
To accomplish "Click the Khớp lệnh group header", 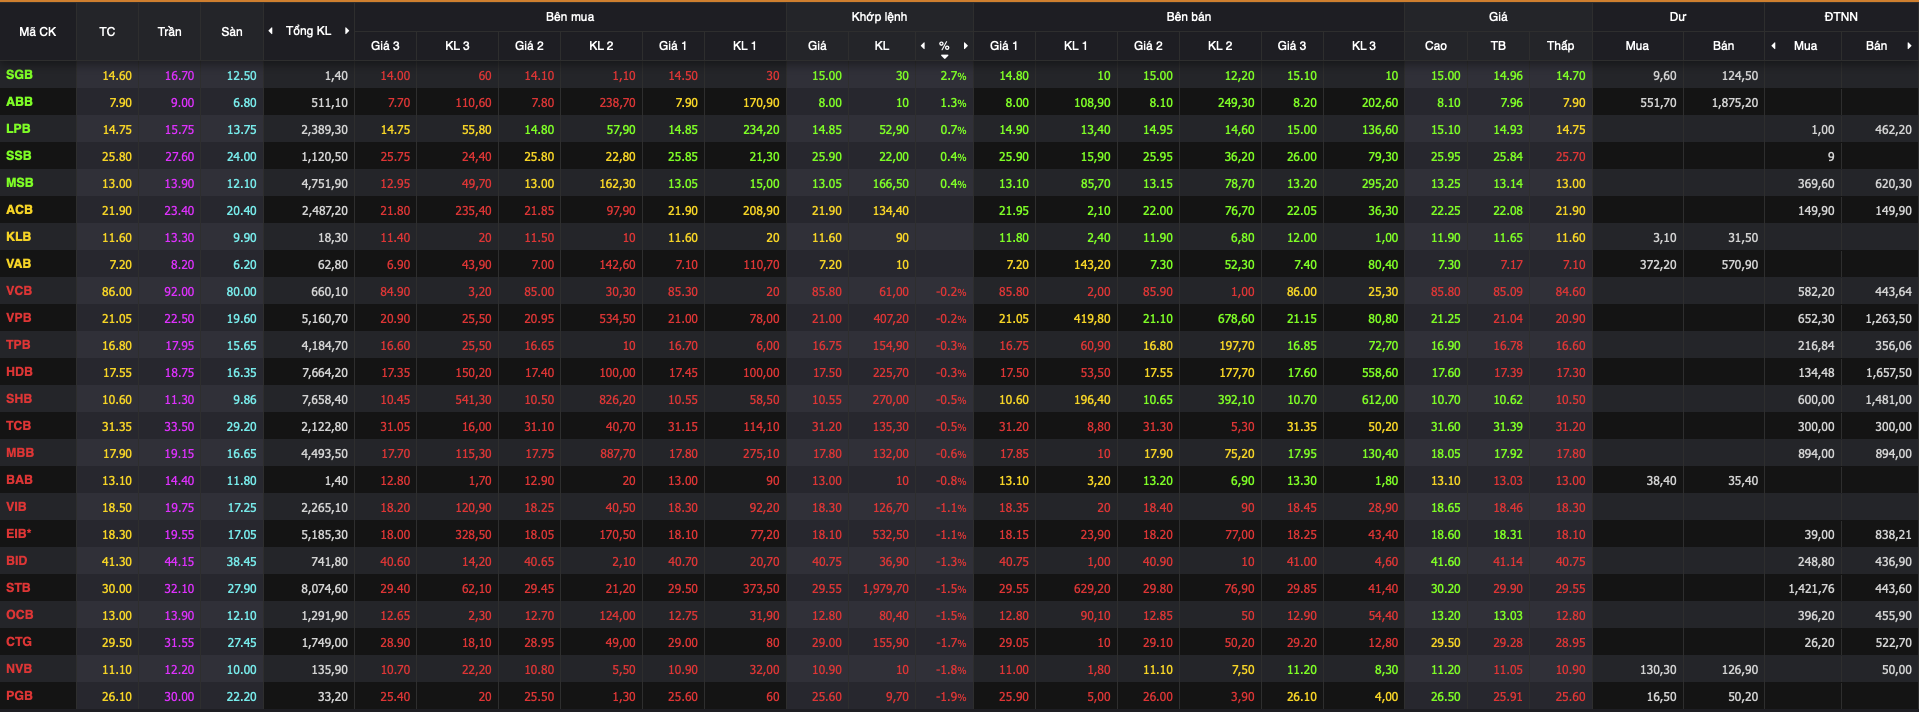I will click(x=879, y=17).
